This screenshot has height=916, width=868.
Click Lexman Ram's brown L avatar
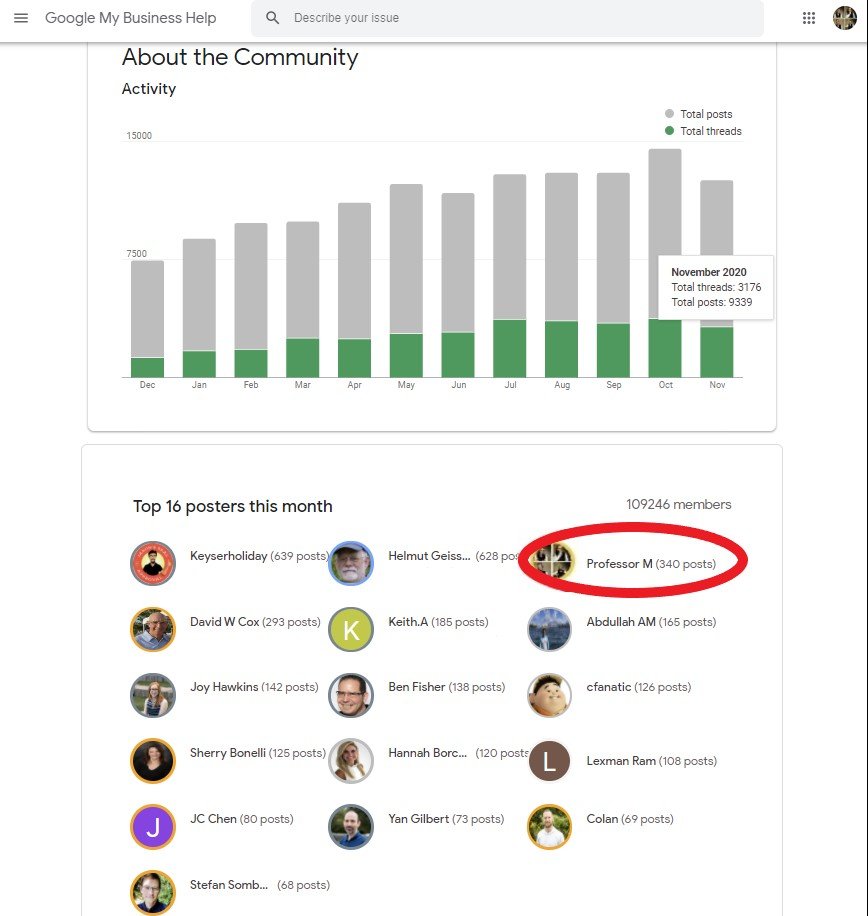tap(549, 761)
